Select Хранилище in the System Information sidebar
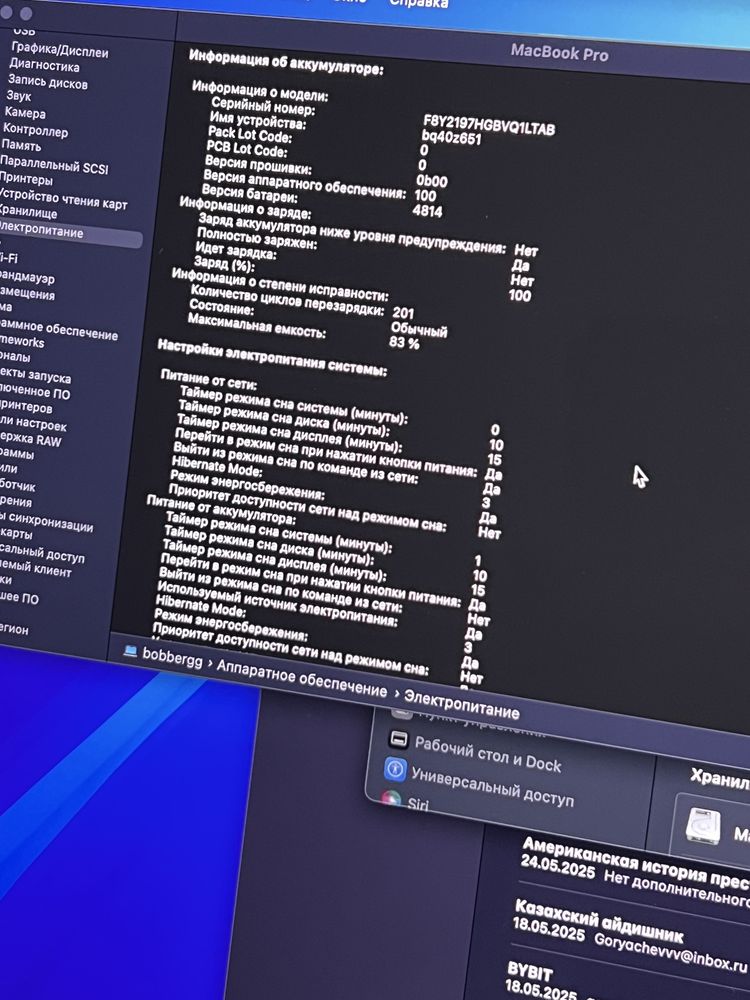This screenshot has height=1000, width=750. [28, 211]
